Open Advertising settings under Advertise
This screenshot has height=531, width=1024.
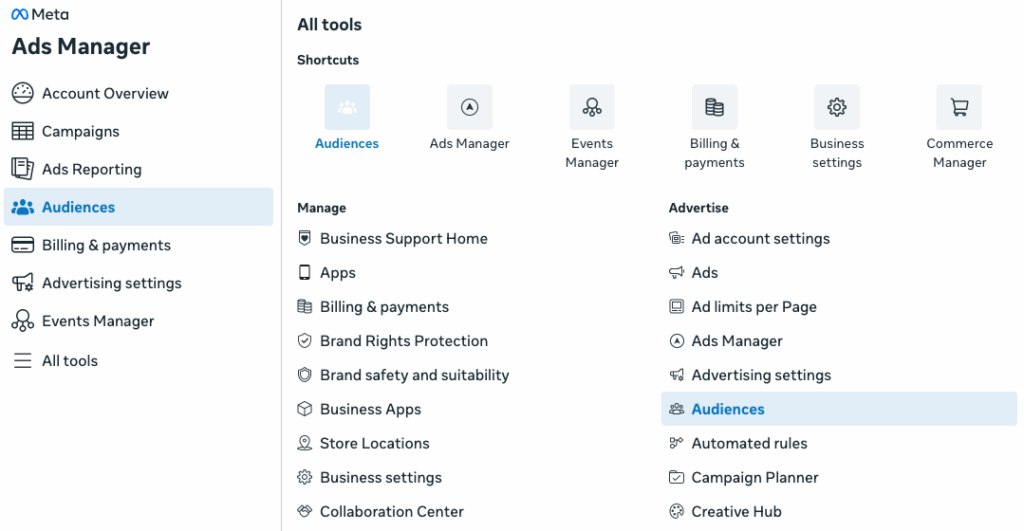click(761, 375)
